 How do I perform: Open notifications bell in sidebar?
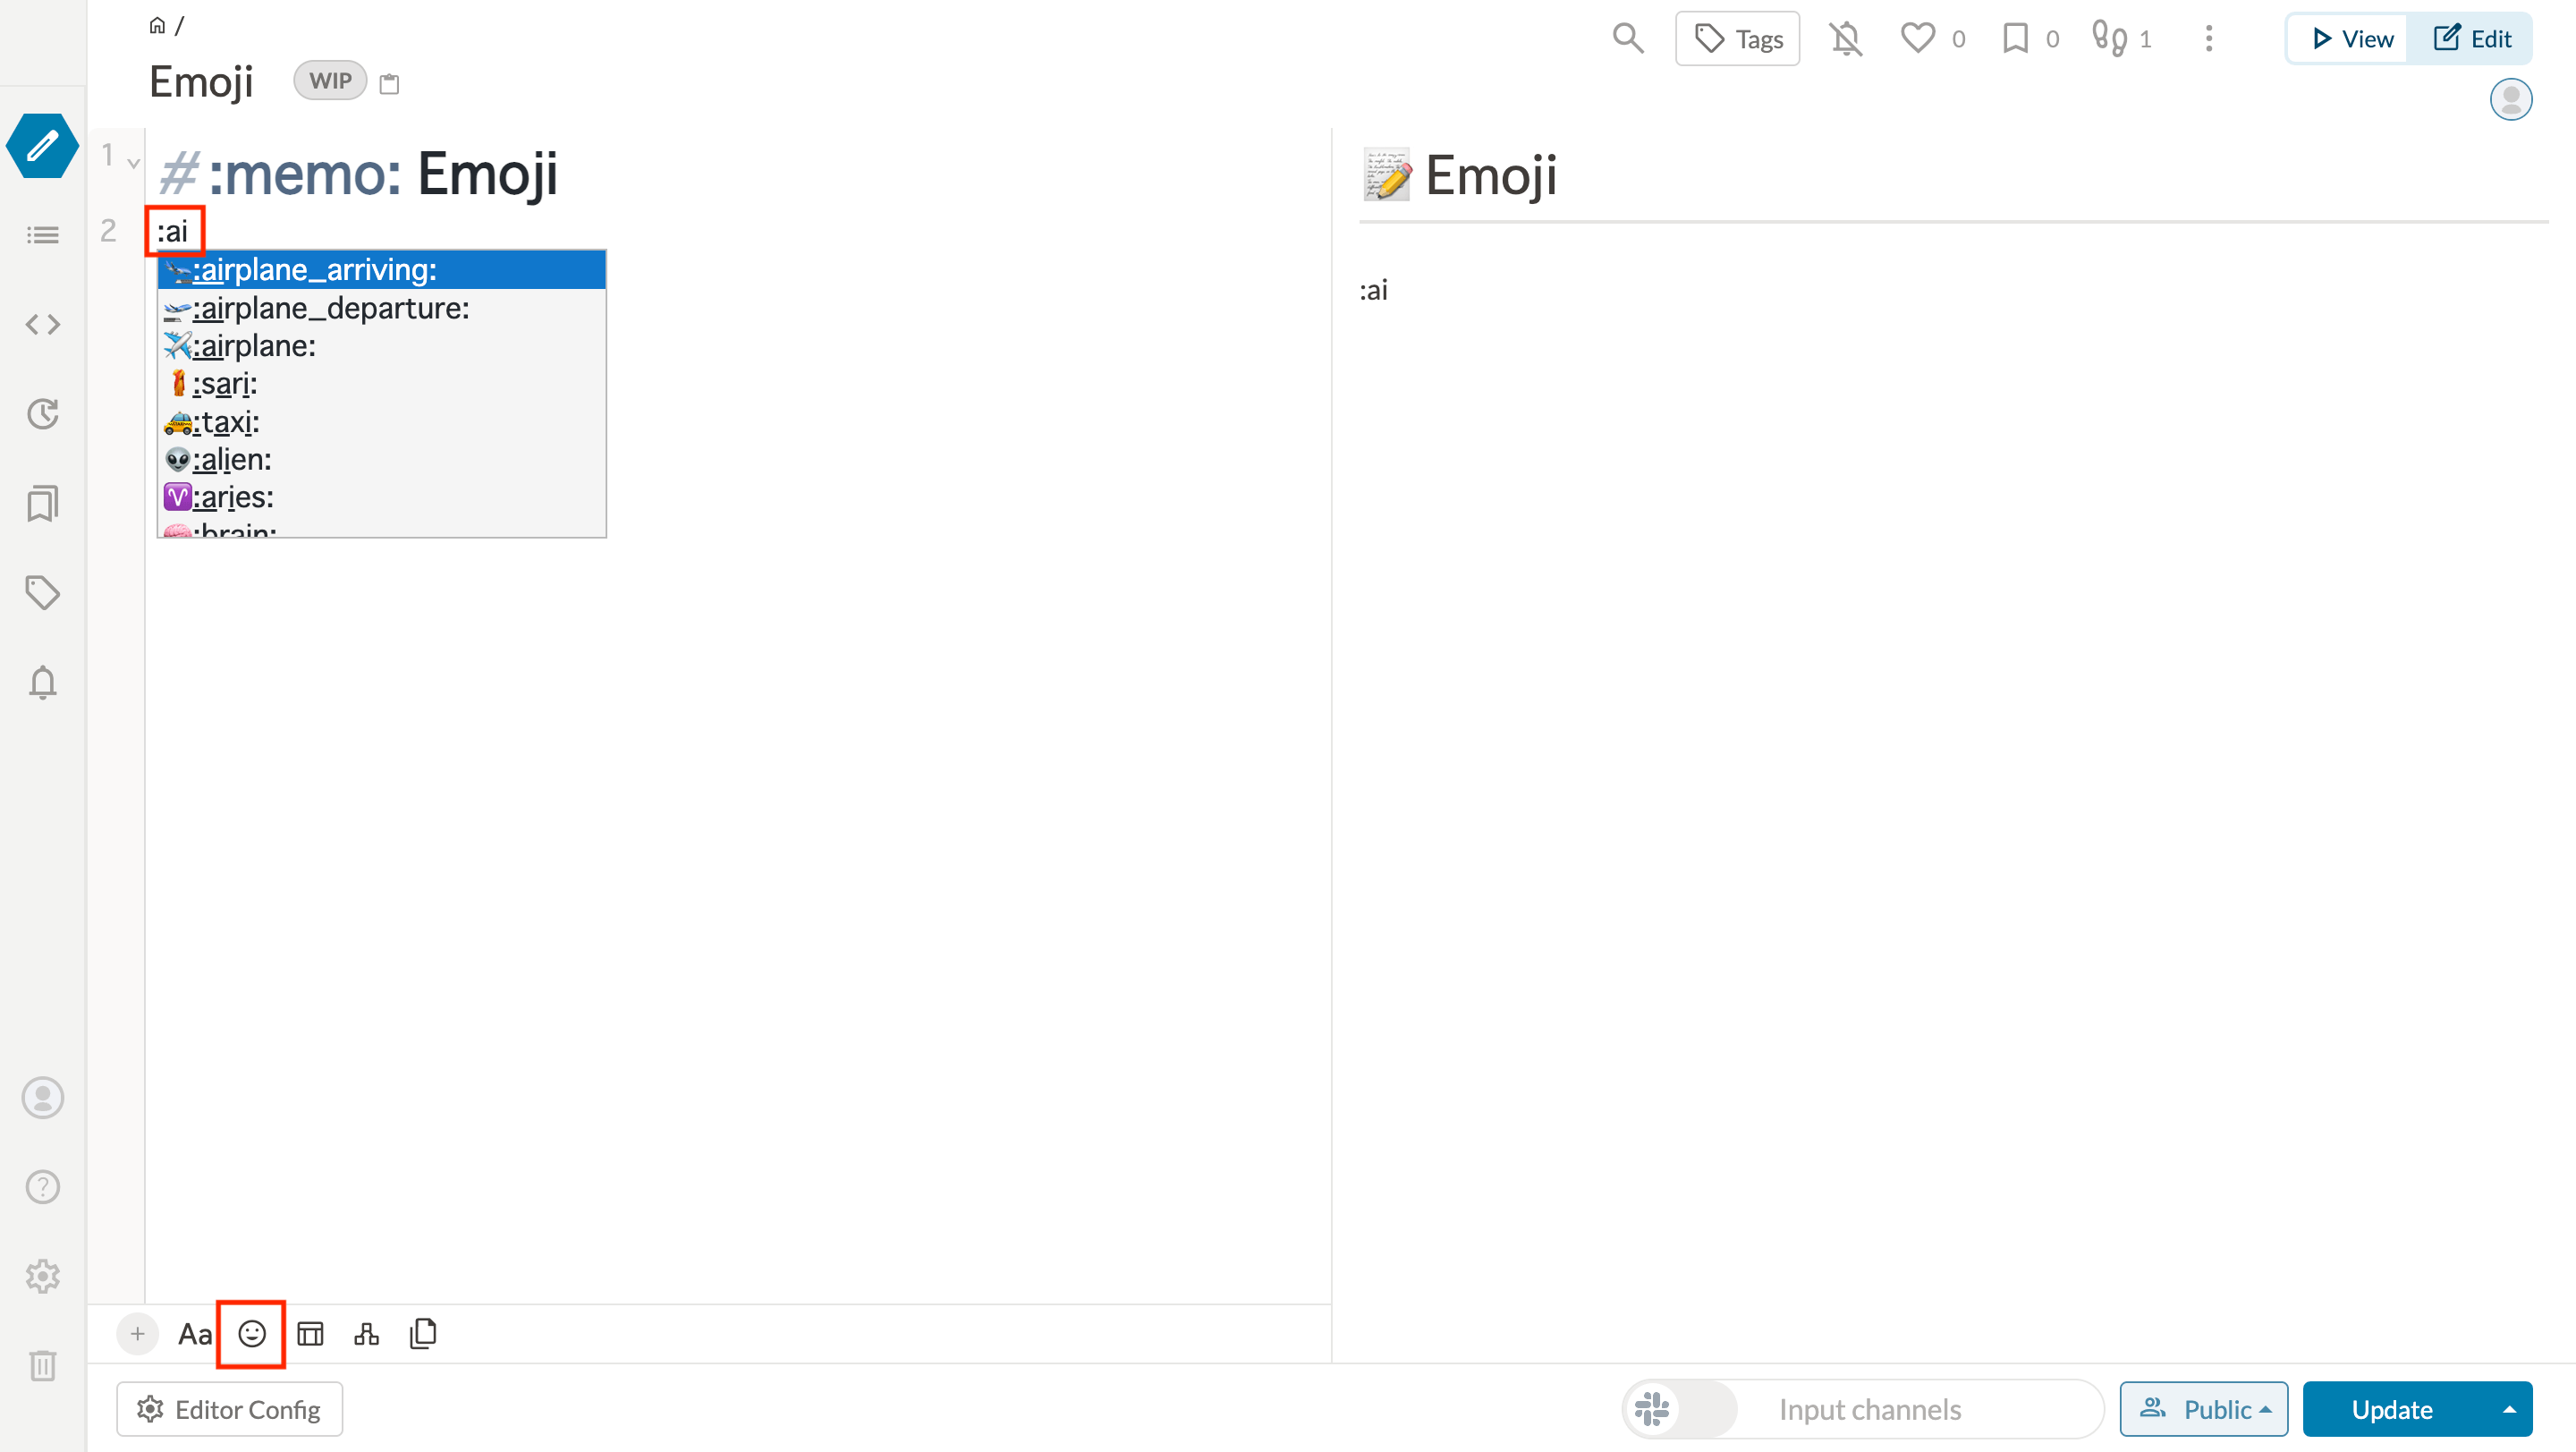click(x=42, y=682)
